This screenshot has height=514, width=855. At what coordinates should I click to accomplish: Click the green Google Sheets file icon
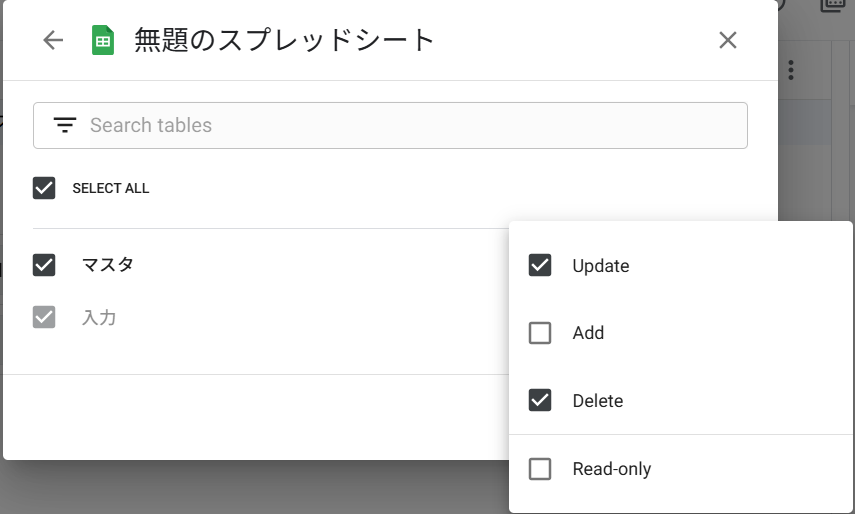click(x=103, y=40)
